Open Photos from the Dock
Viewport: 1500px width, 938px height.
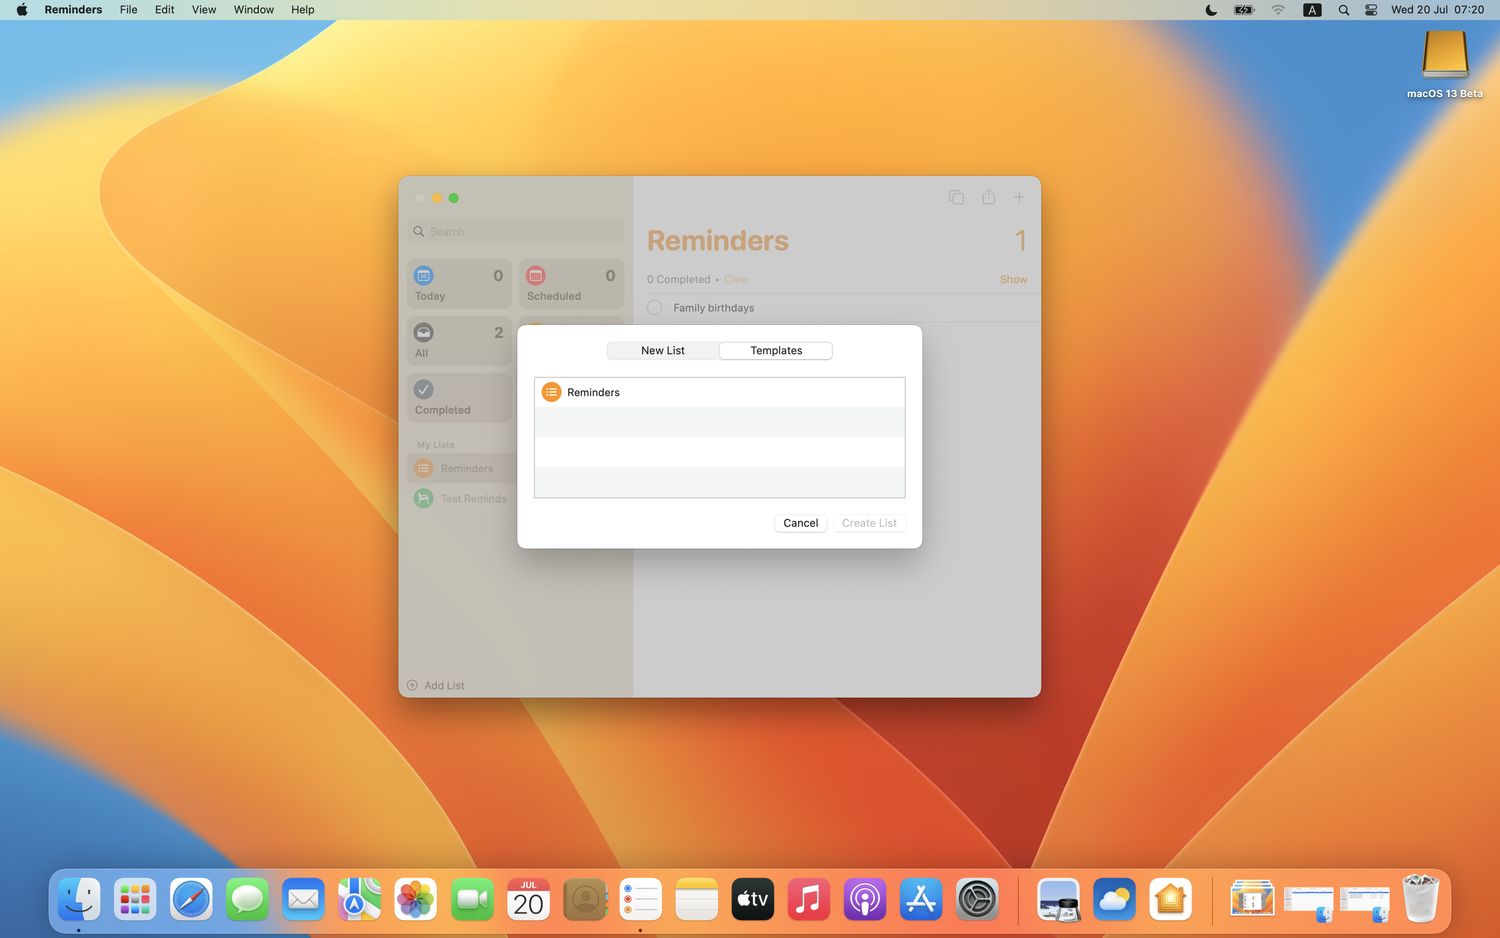pos(415,900)
